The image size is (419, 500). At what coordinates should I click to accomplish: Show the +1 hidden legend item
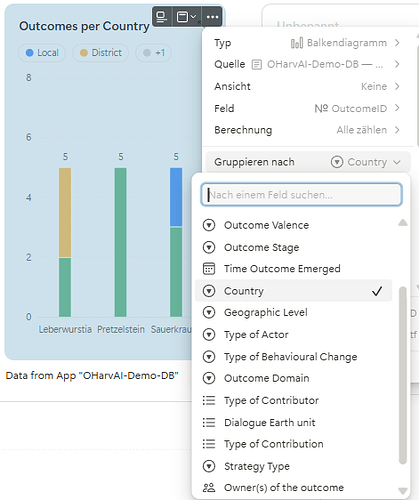point(154,53)
